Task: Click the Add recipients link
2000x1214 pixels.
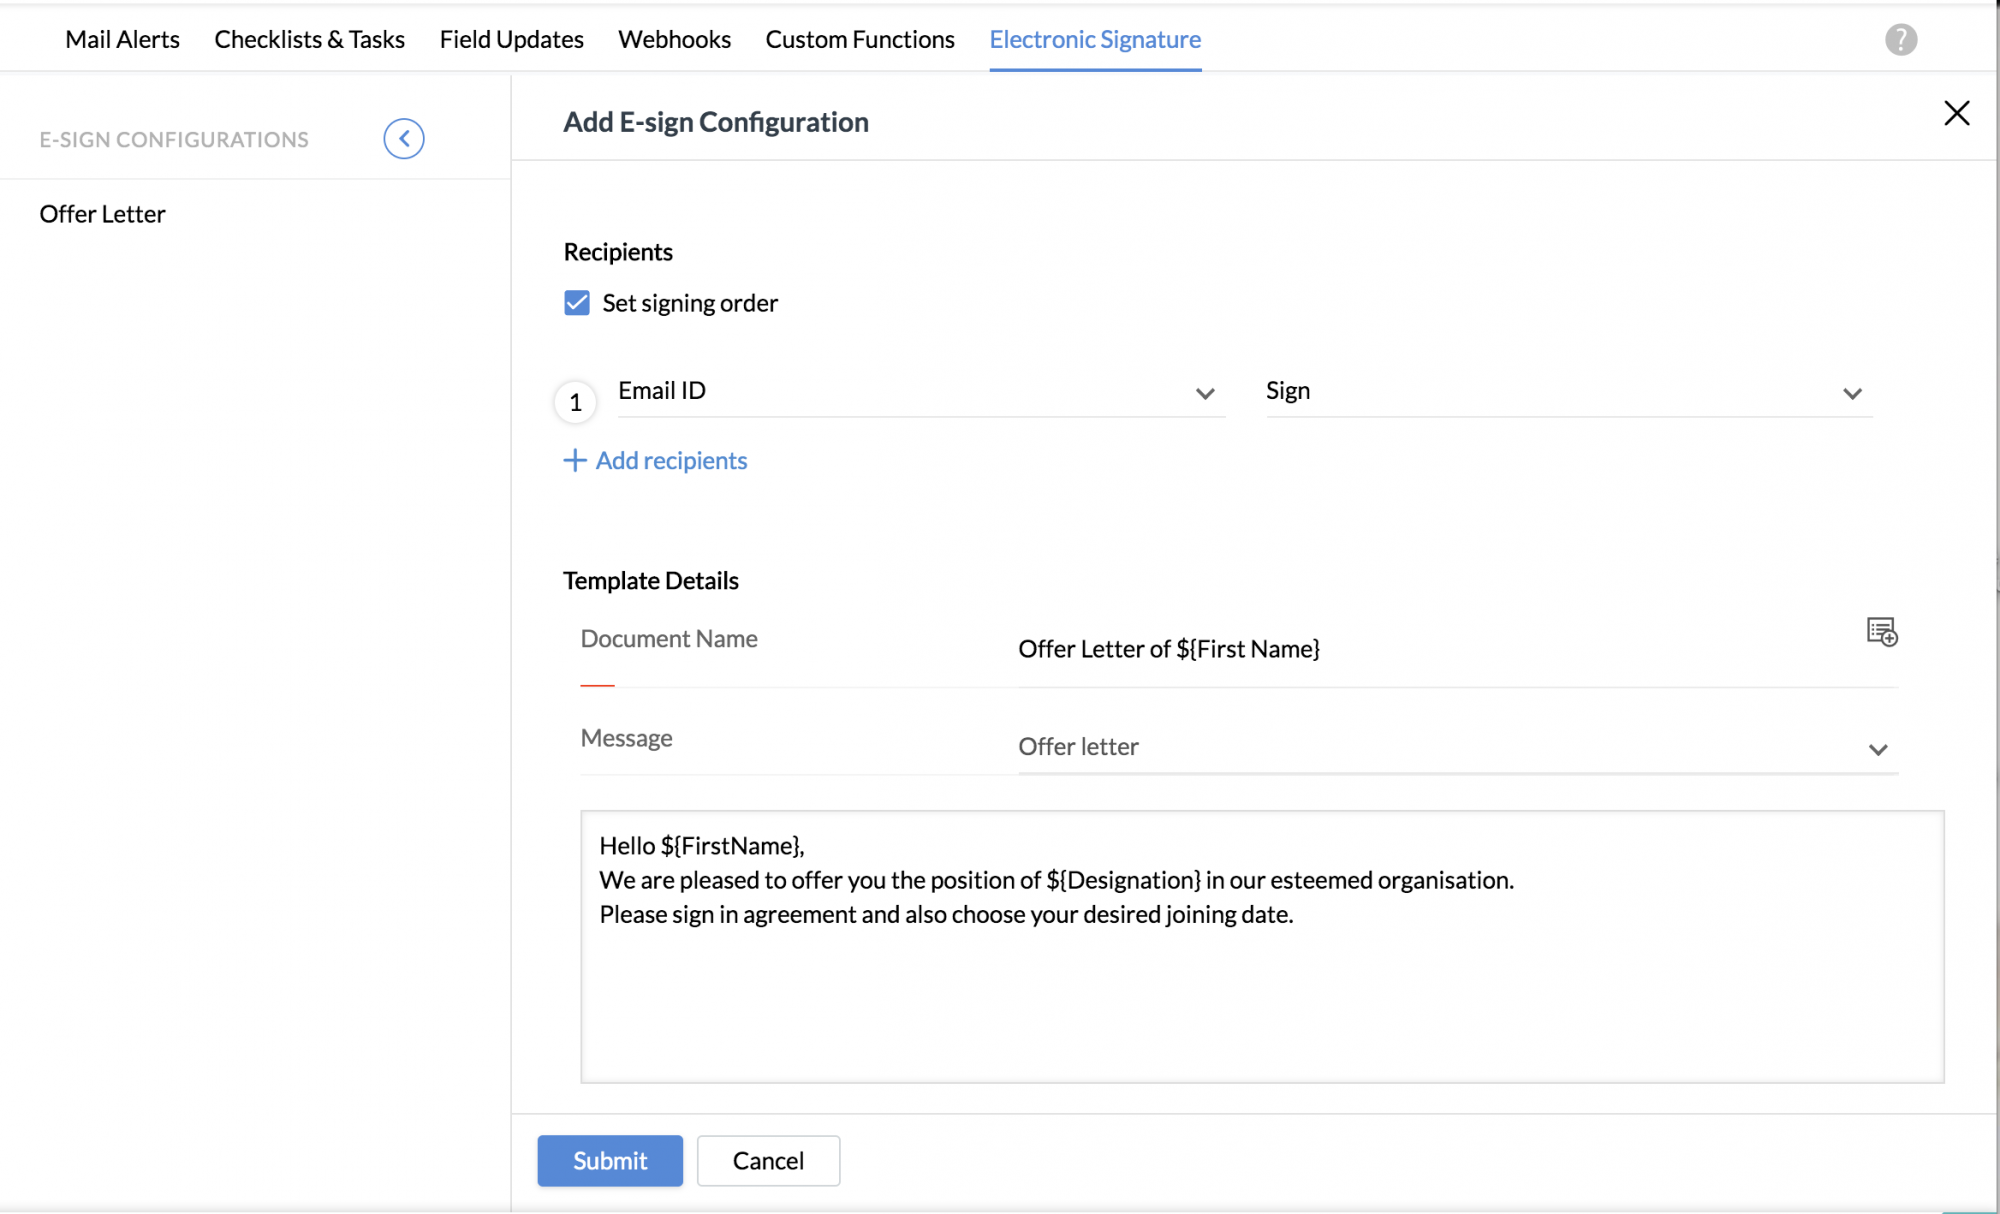Action: (x=671, y=460)
